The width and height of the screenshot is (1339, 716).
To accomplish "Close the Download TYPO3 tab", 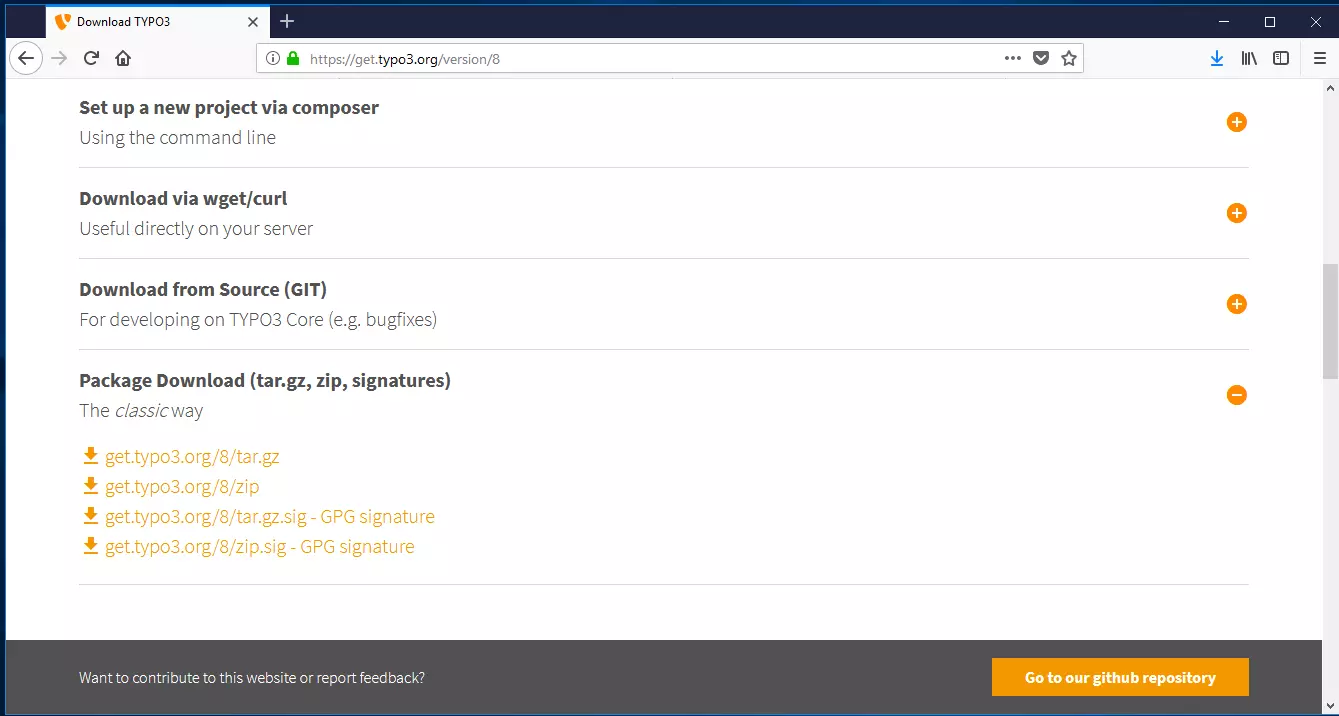I will tap(253, 21).
